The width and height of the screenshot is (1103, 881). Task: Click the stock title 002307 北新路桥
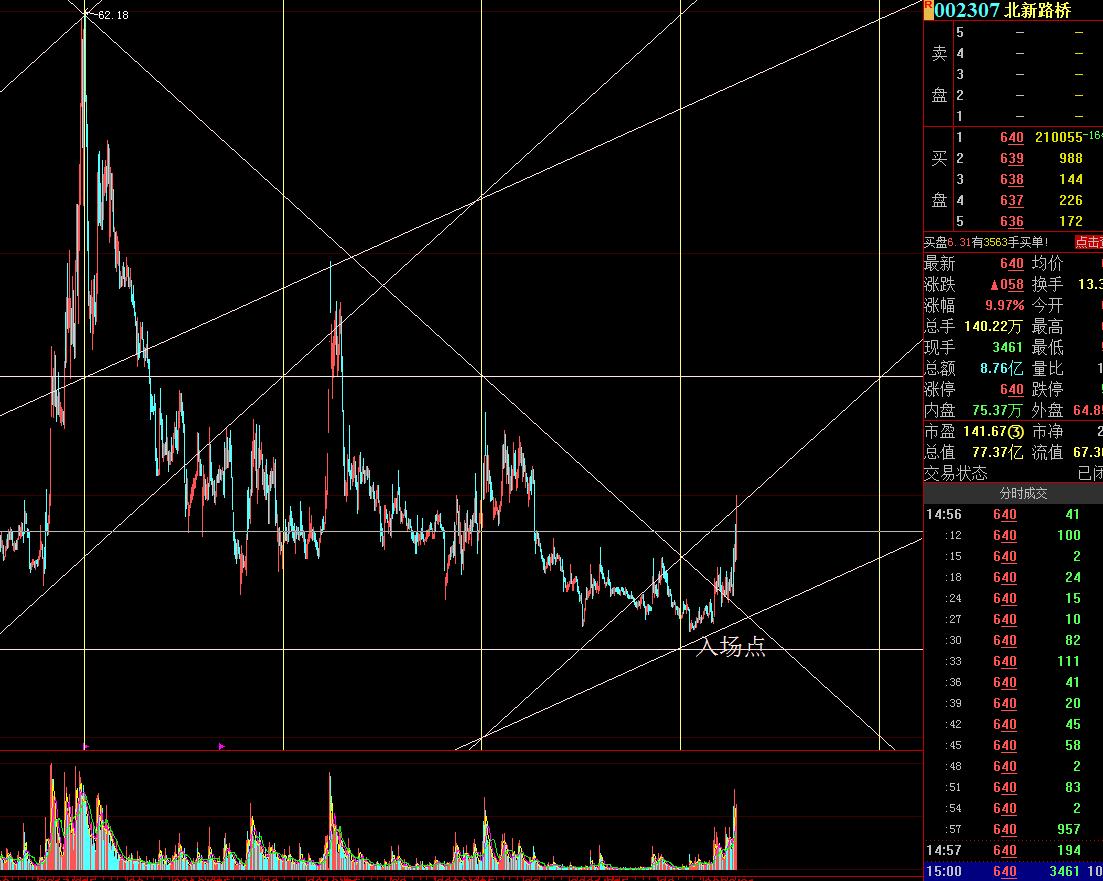click(x=1002, y=11)
